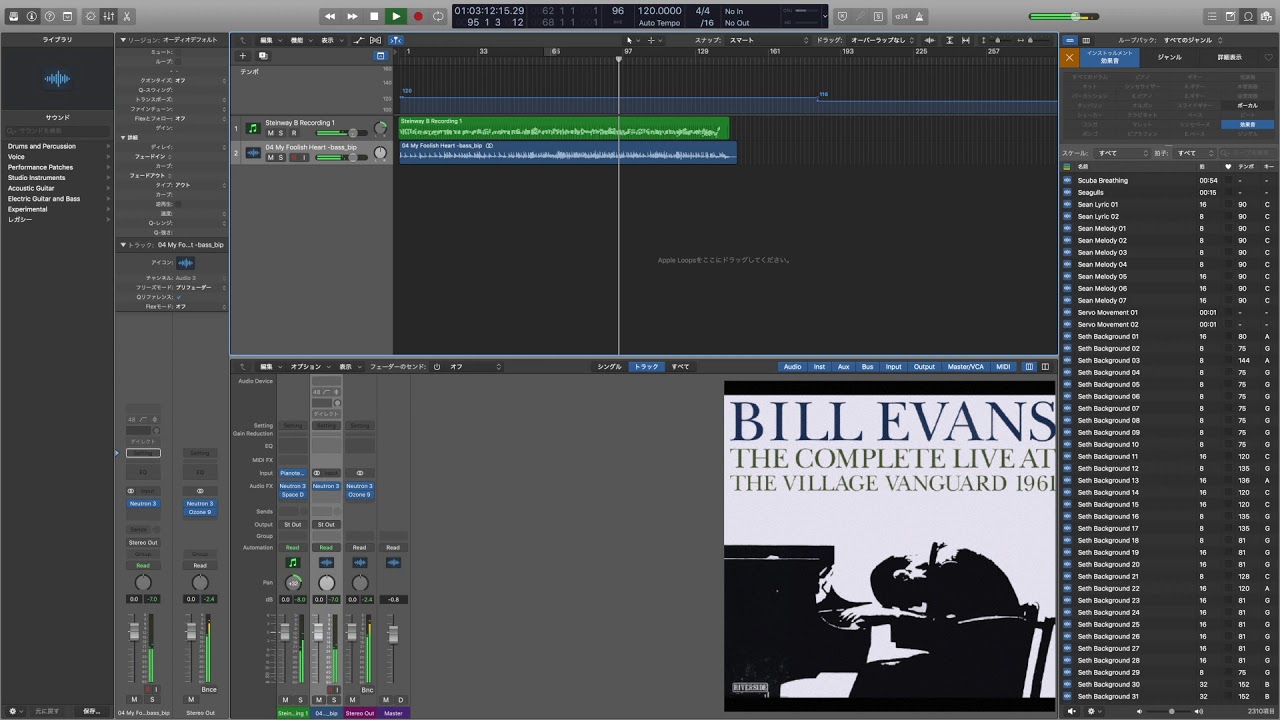Image resolution: width=1280 pixels, height=720 pixels.
Task: Record-enable the 04 My Foolish Heart track
Action: coord(293,158)
